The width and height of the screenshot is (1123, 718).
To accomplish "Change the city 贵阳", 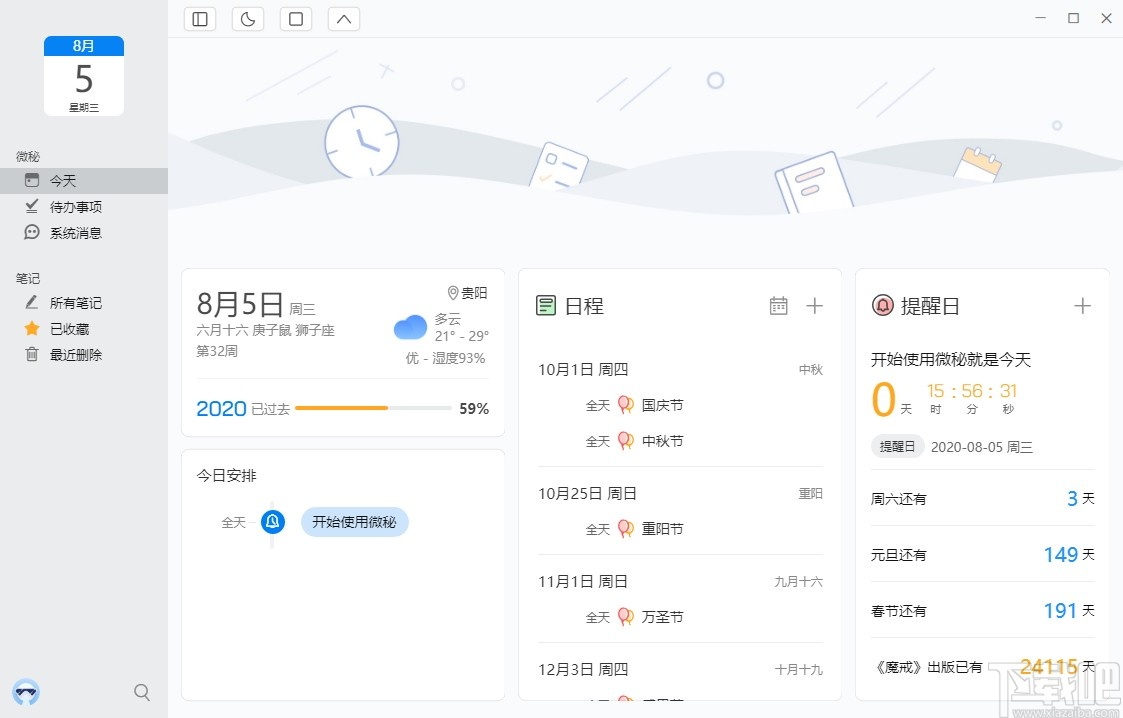I will (x=474, y=293).
